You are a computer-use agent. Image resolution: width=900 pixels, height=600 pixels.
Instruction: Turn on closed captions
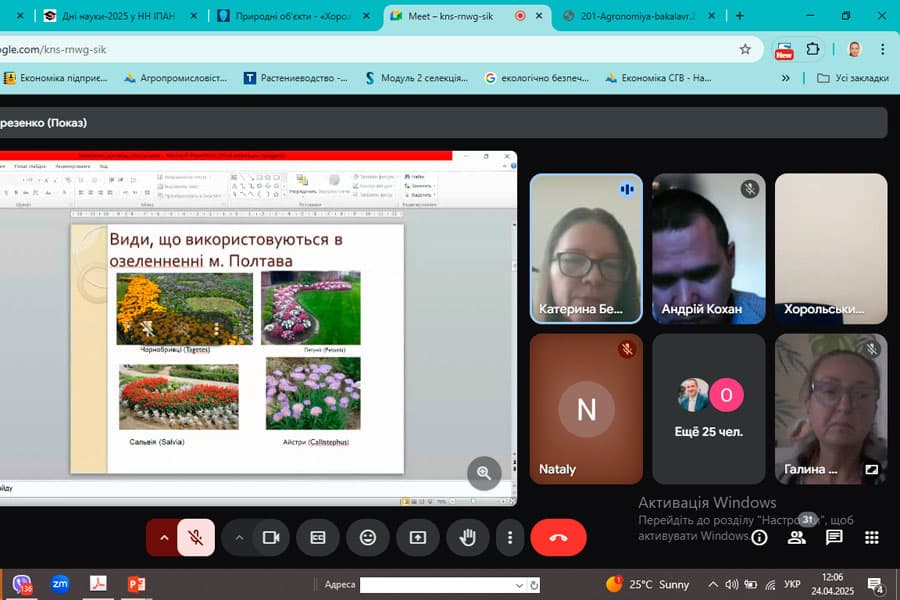(318, 537)
